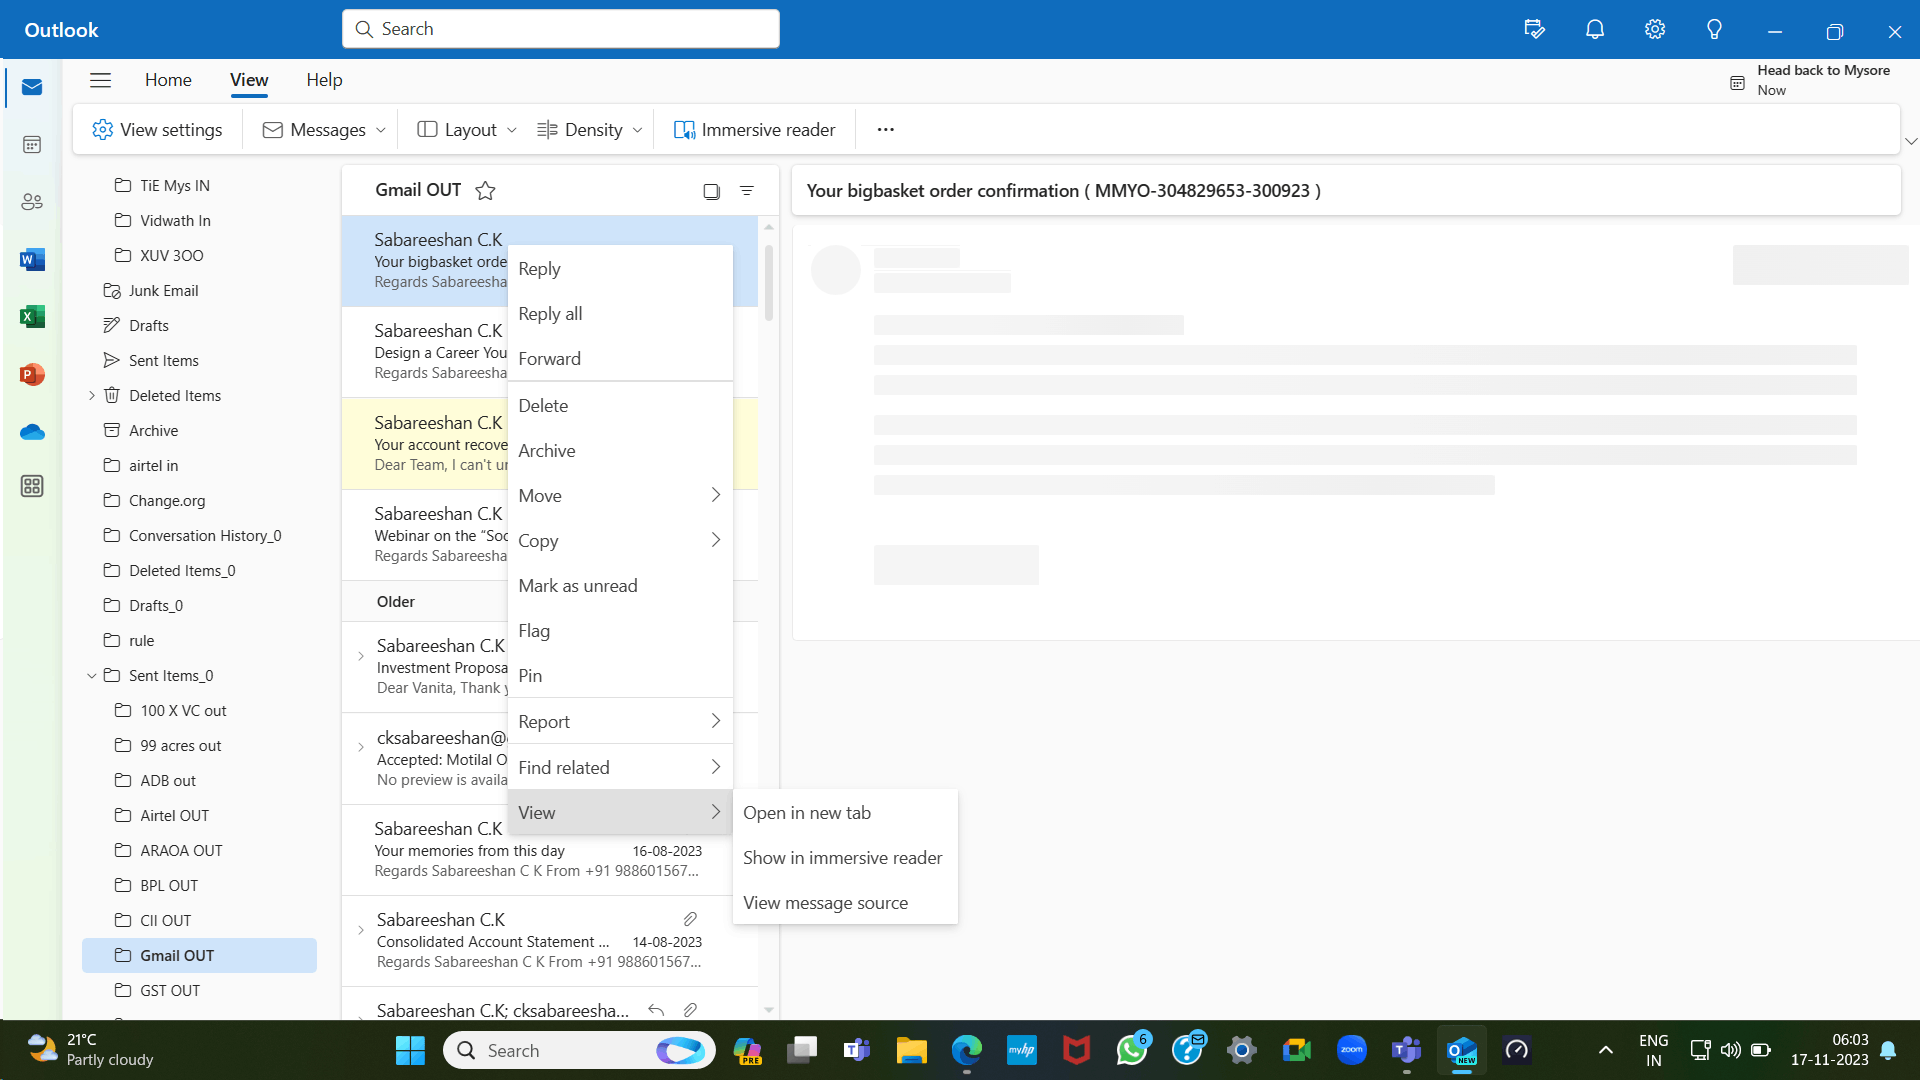Open PowerPoint from the left sidebar
1920x1080 pixels.
click(32, 374)
